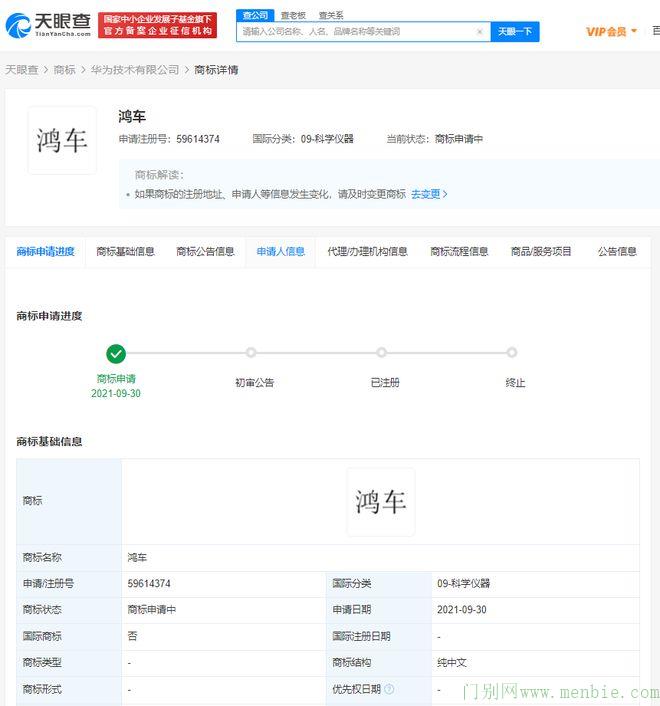The width and height of the screenshot is (660, 706).
Task: Go to 商标 in the breadcrumb
Action: [64, 70]
